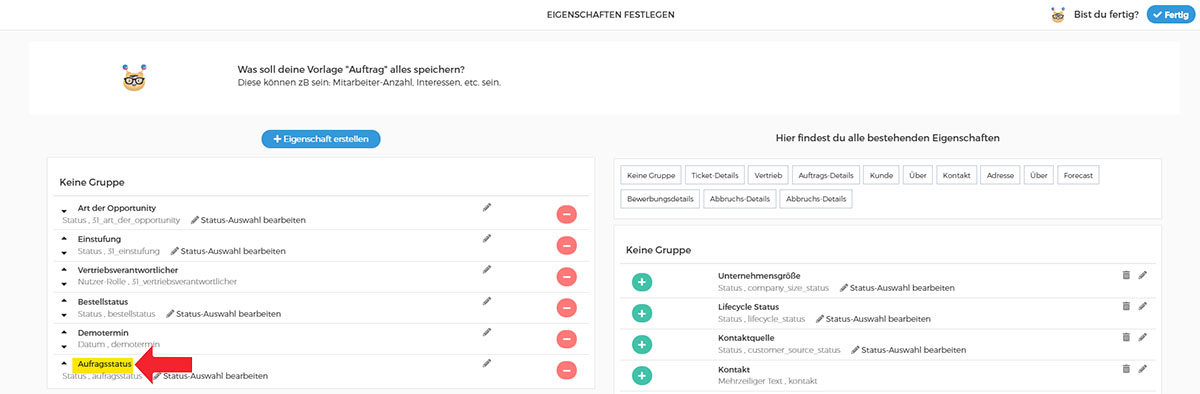Filter by Keine Gruppe tag

click(650, 175)
